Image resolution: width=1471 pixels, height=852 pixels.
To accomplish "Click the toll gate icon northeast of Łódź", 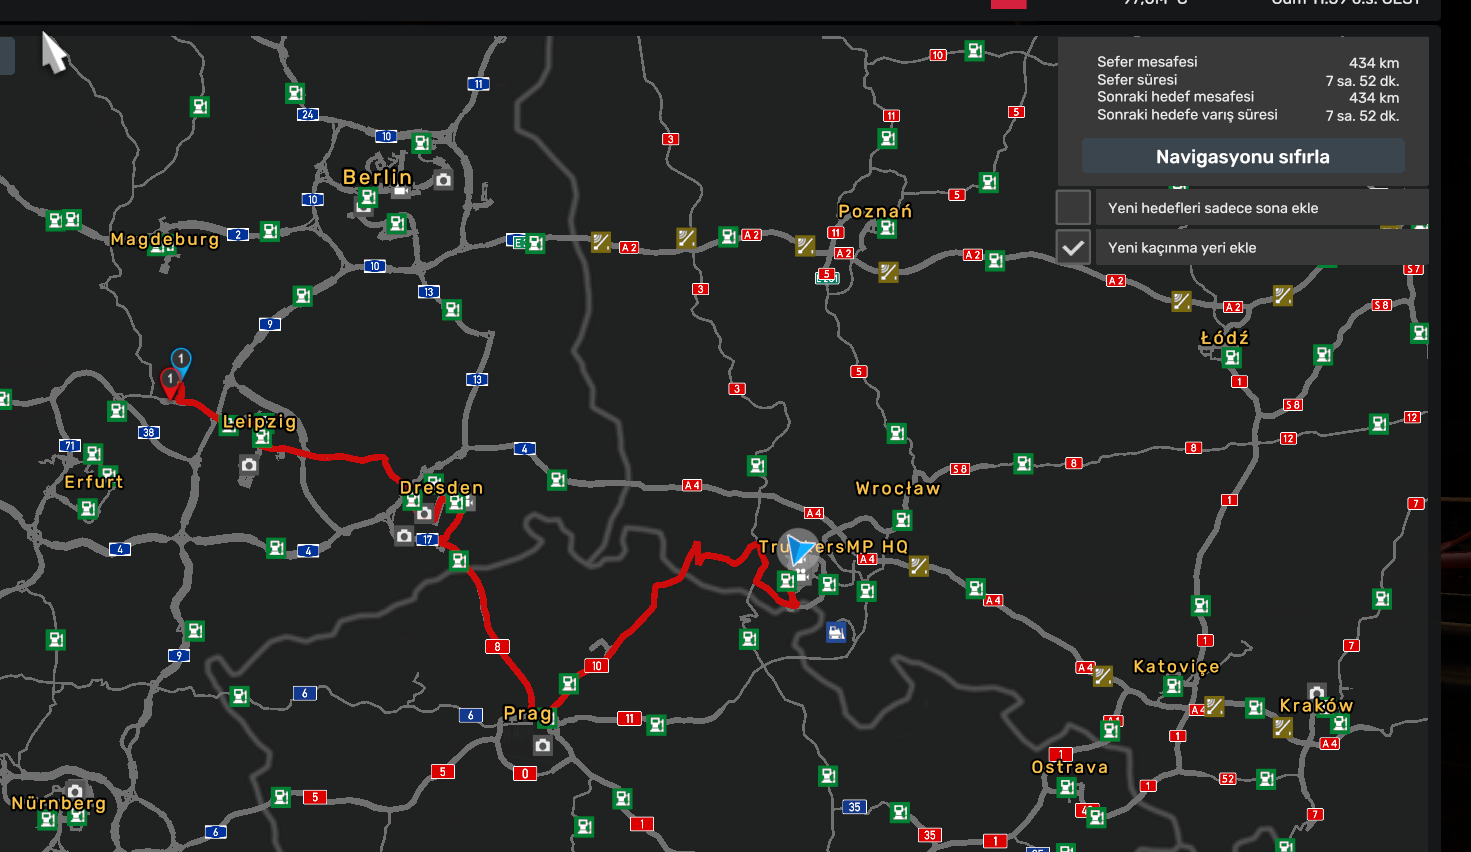I will (1283, 295).
